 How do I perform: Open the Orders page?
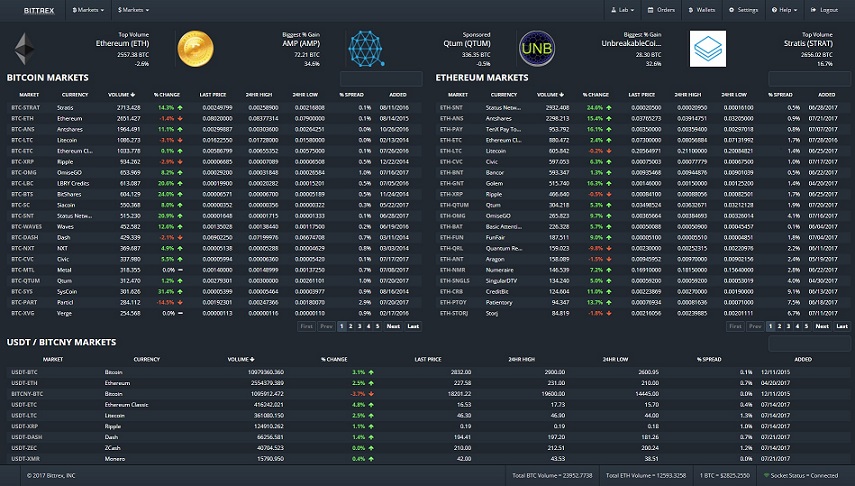pos(661,10)
